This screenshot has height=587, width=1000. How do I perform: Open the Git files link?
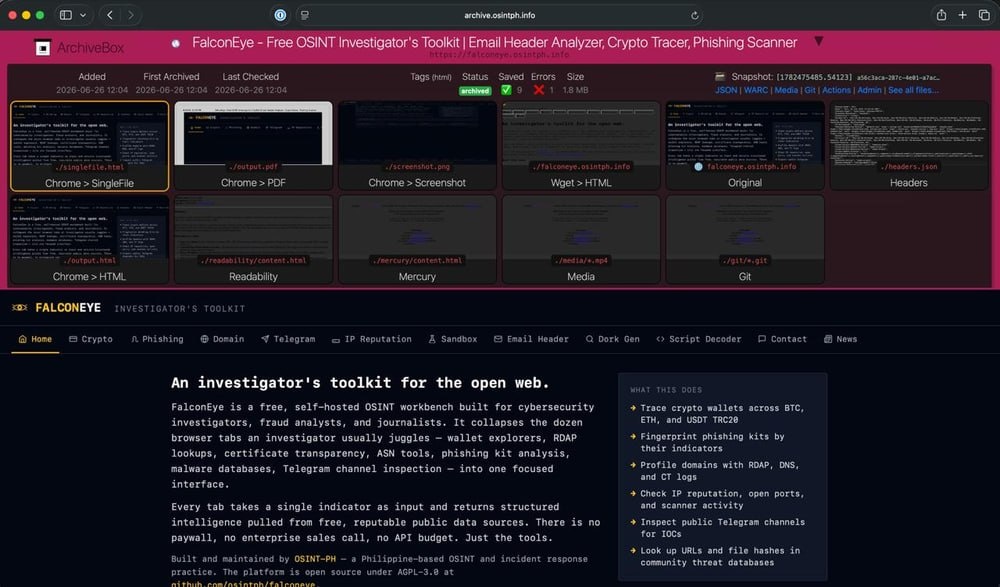pyautogui.click(x=810, y=90)
